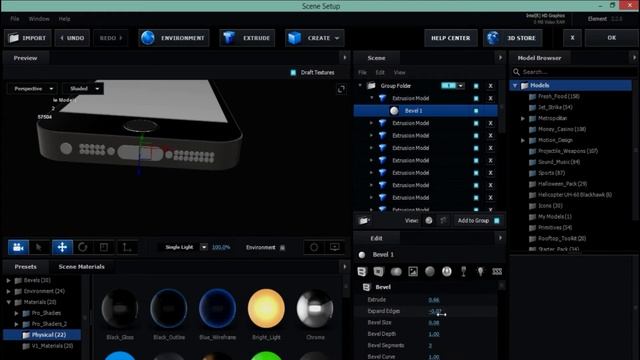Screen dimensions: 640x360
Task: Click the Group Folder's folder icon
Action: [x=371, y=86]
